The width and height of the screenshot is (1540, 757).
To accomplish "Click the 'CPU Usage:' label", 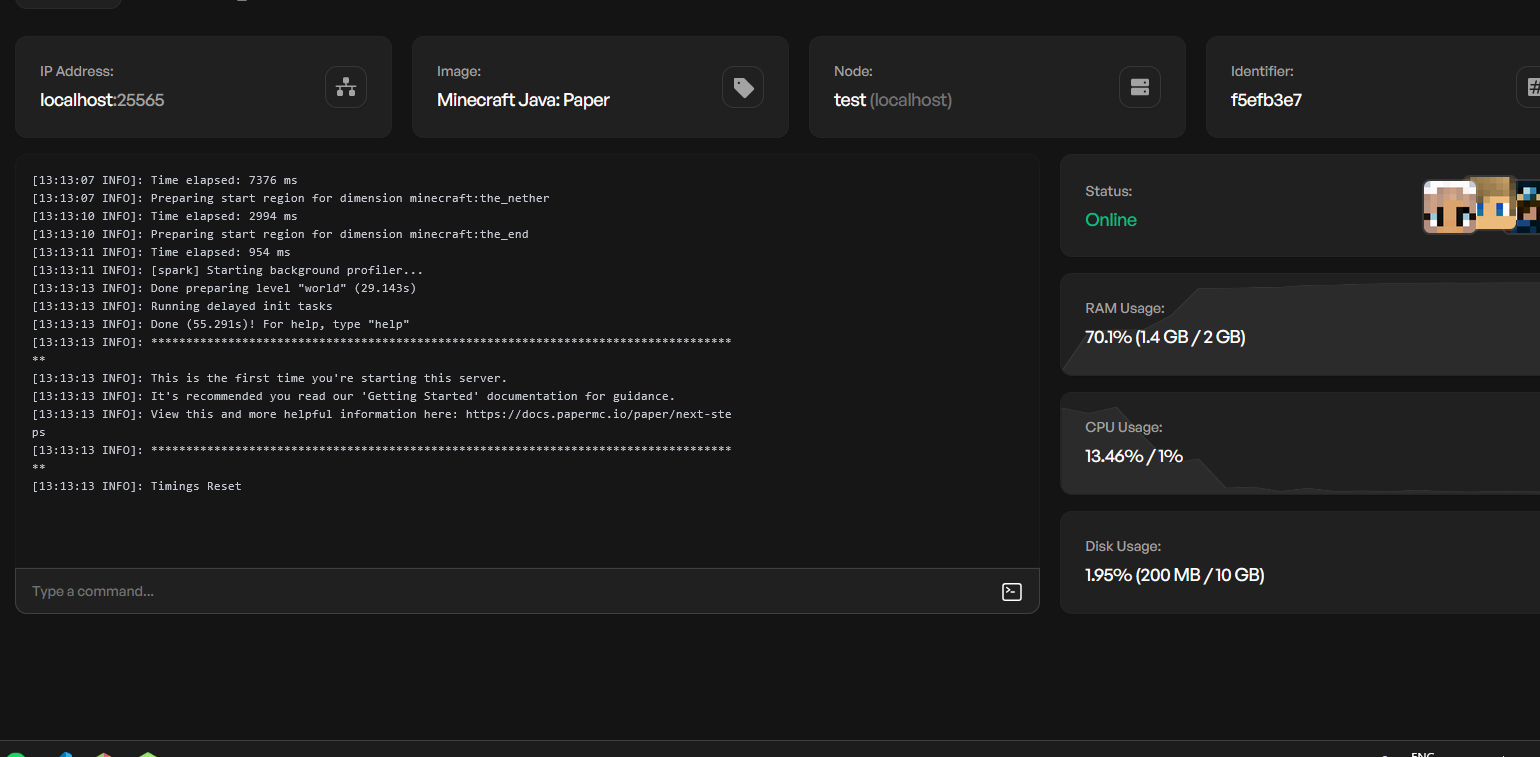I will 1124,428.
